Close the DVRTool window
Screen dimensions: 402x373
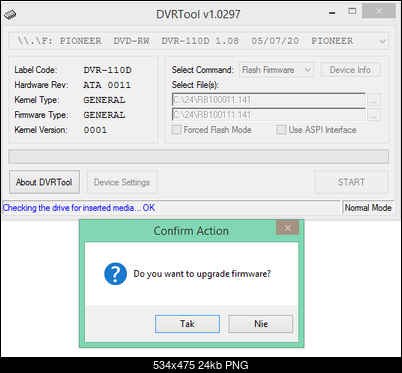[379, 11]
